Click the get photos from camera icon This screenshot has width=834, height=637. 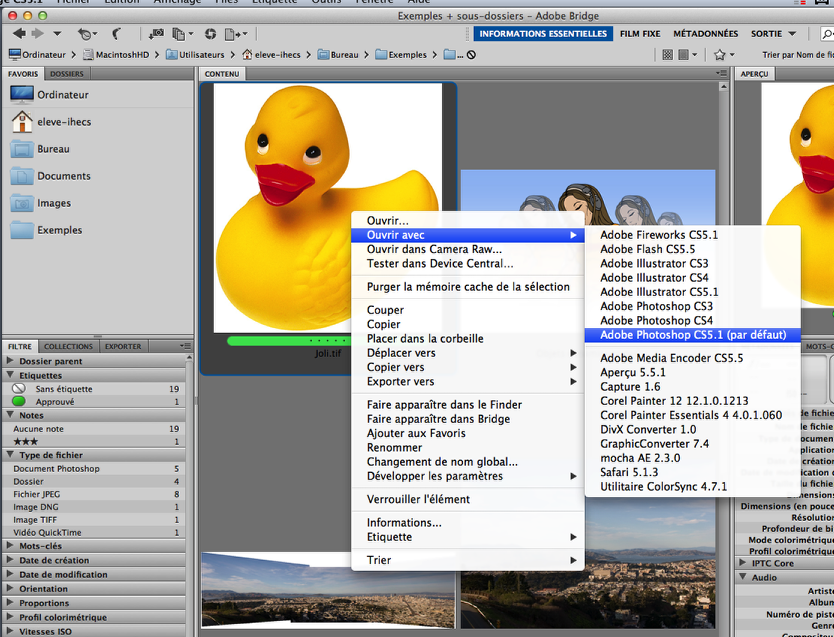point(156,34)
